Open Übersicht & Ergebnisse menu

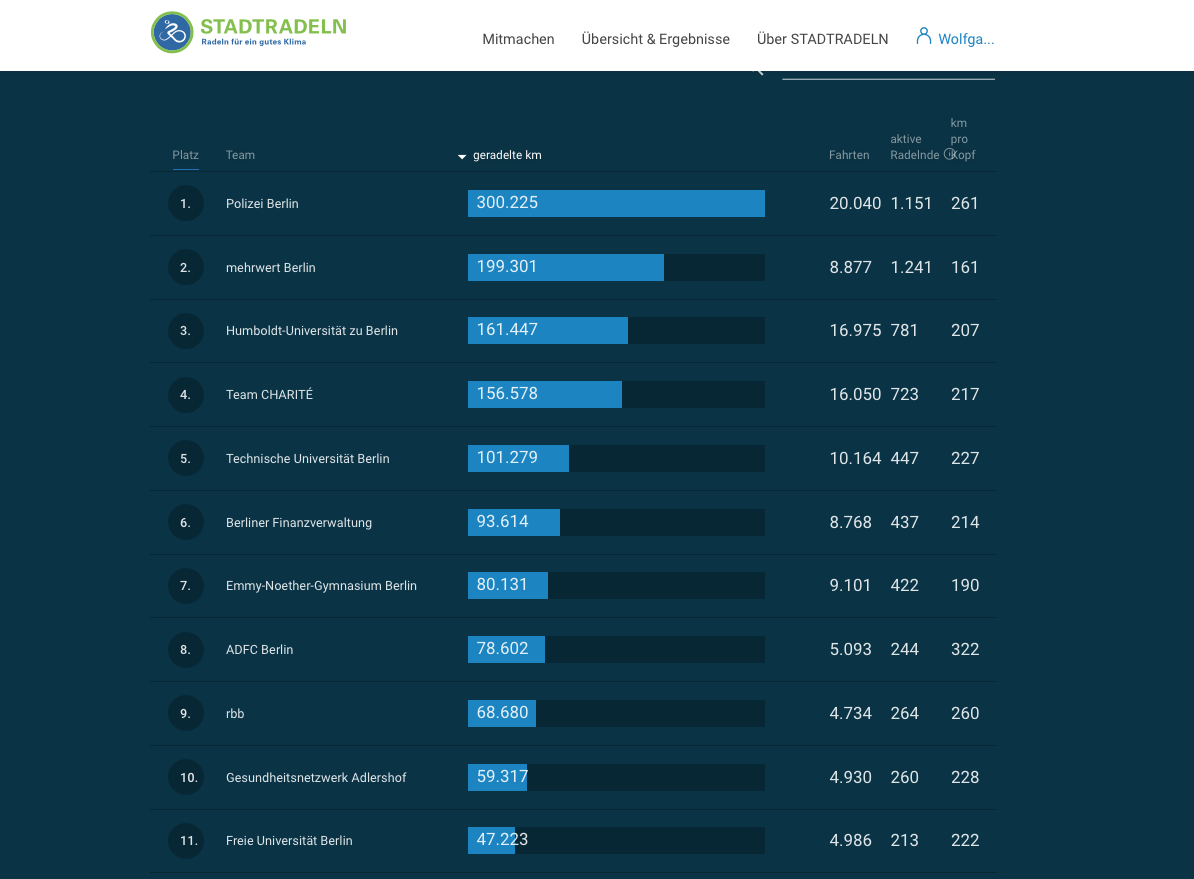point(656,39)
